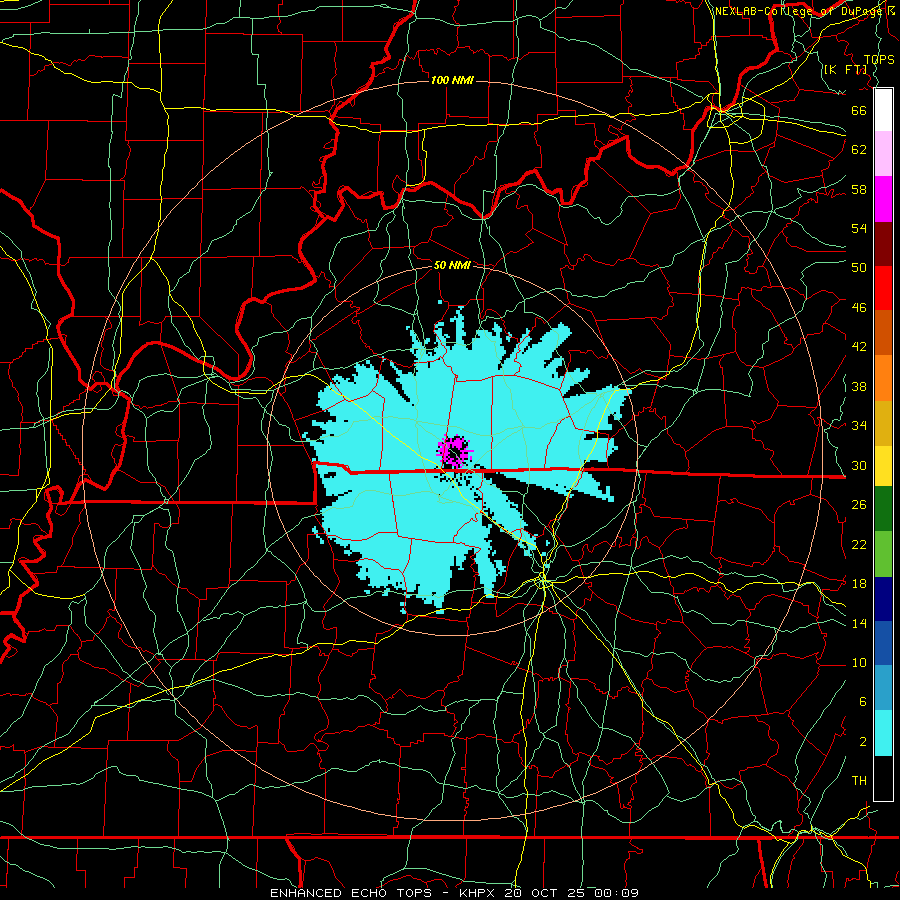900x900 pixels.
Task: Click the magenta echo at the radar center
Action: click(x=454, y=451)
